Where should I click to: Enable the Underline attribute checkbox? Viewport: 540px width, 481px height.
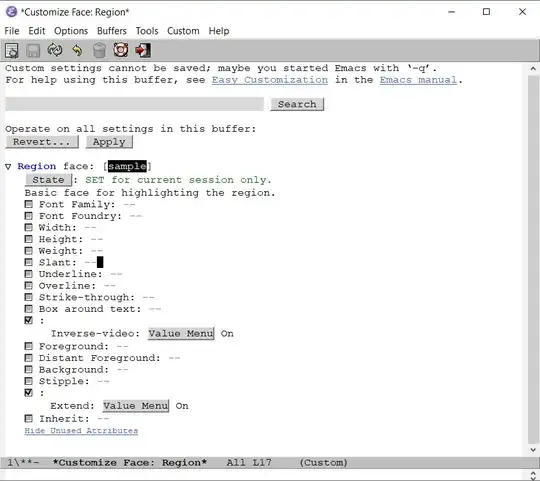(x=29, y=274)
